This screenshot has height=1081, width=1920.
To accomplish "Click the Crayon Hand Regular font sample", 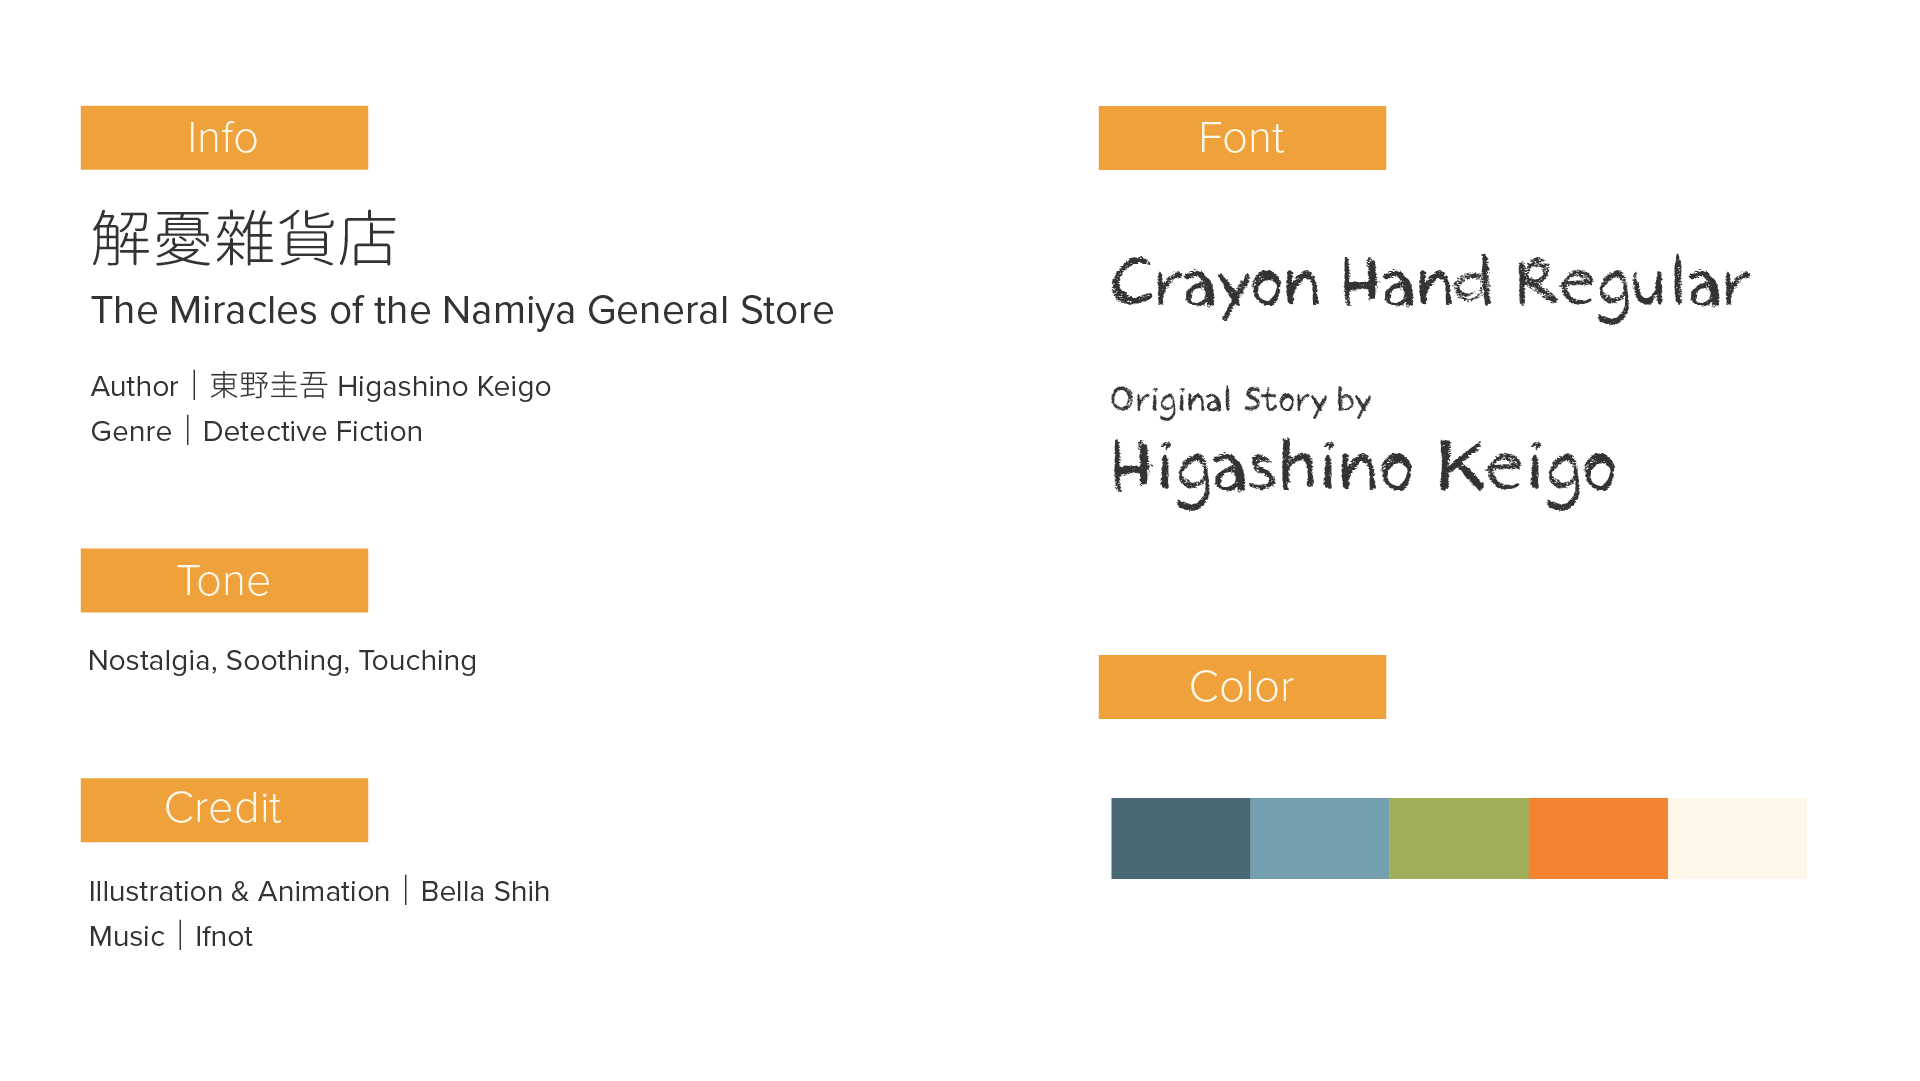I will click(x=1430, y=286).
